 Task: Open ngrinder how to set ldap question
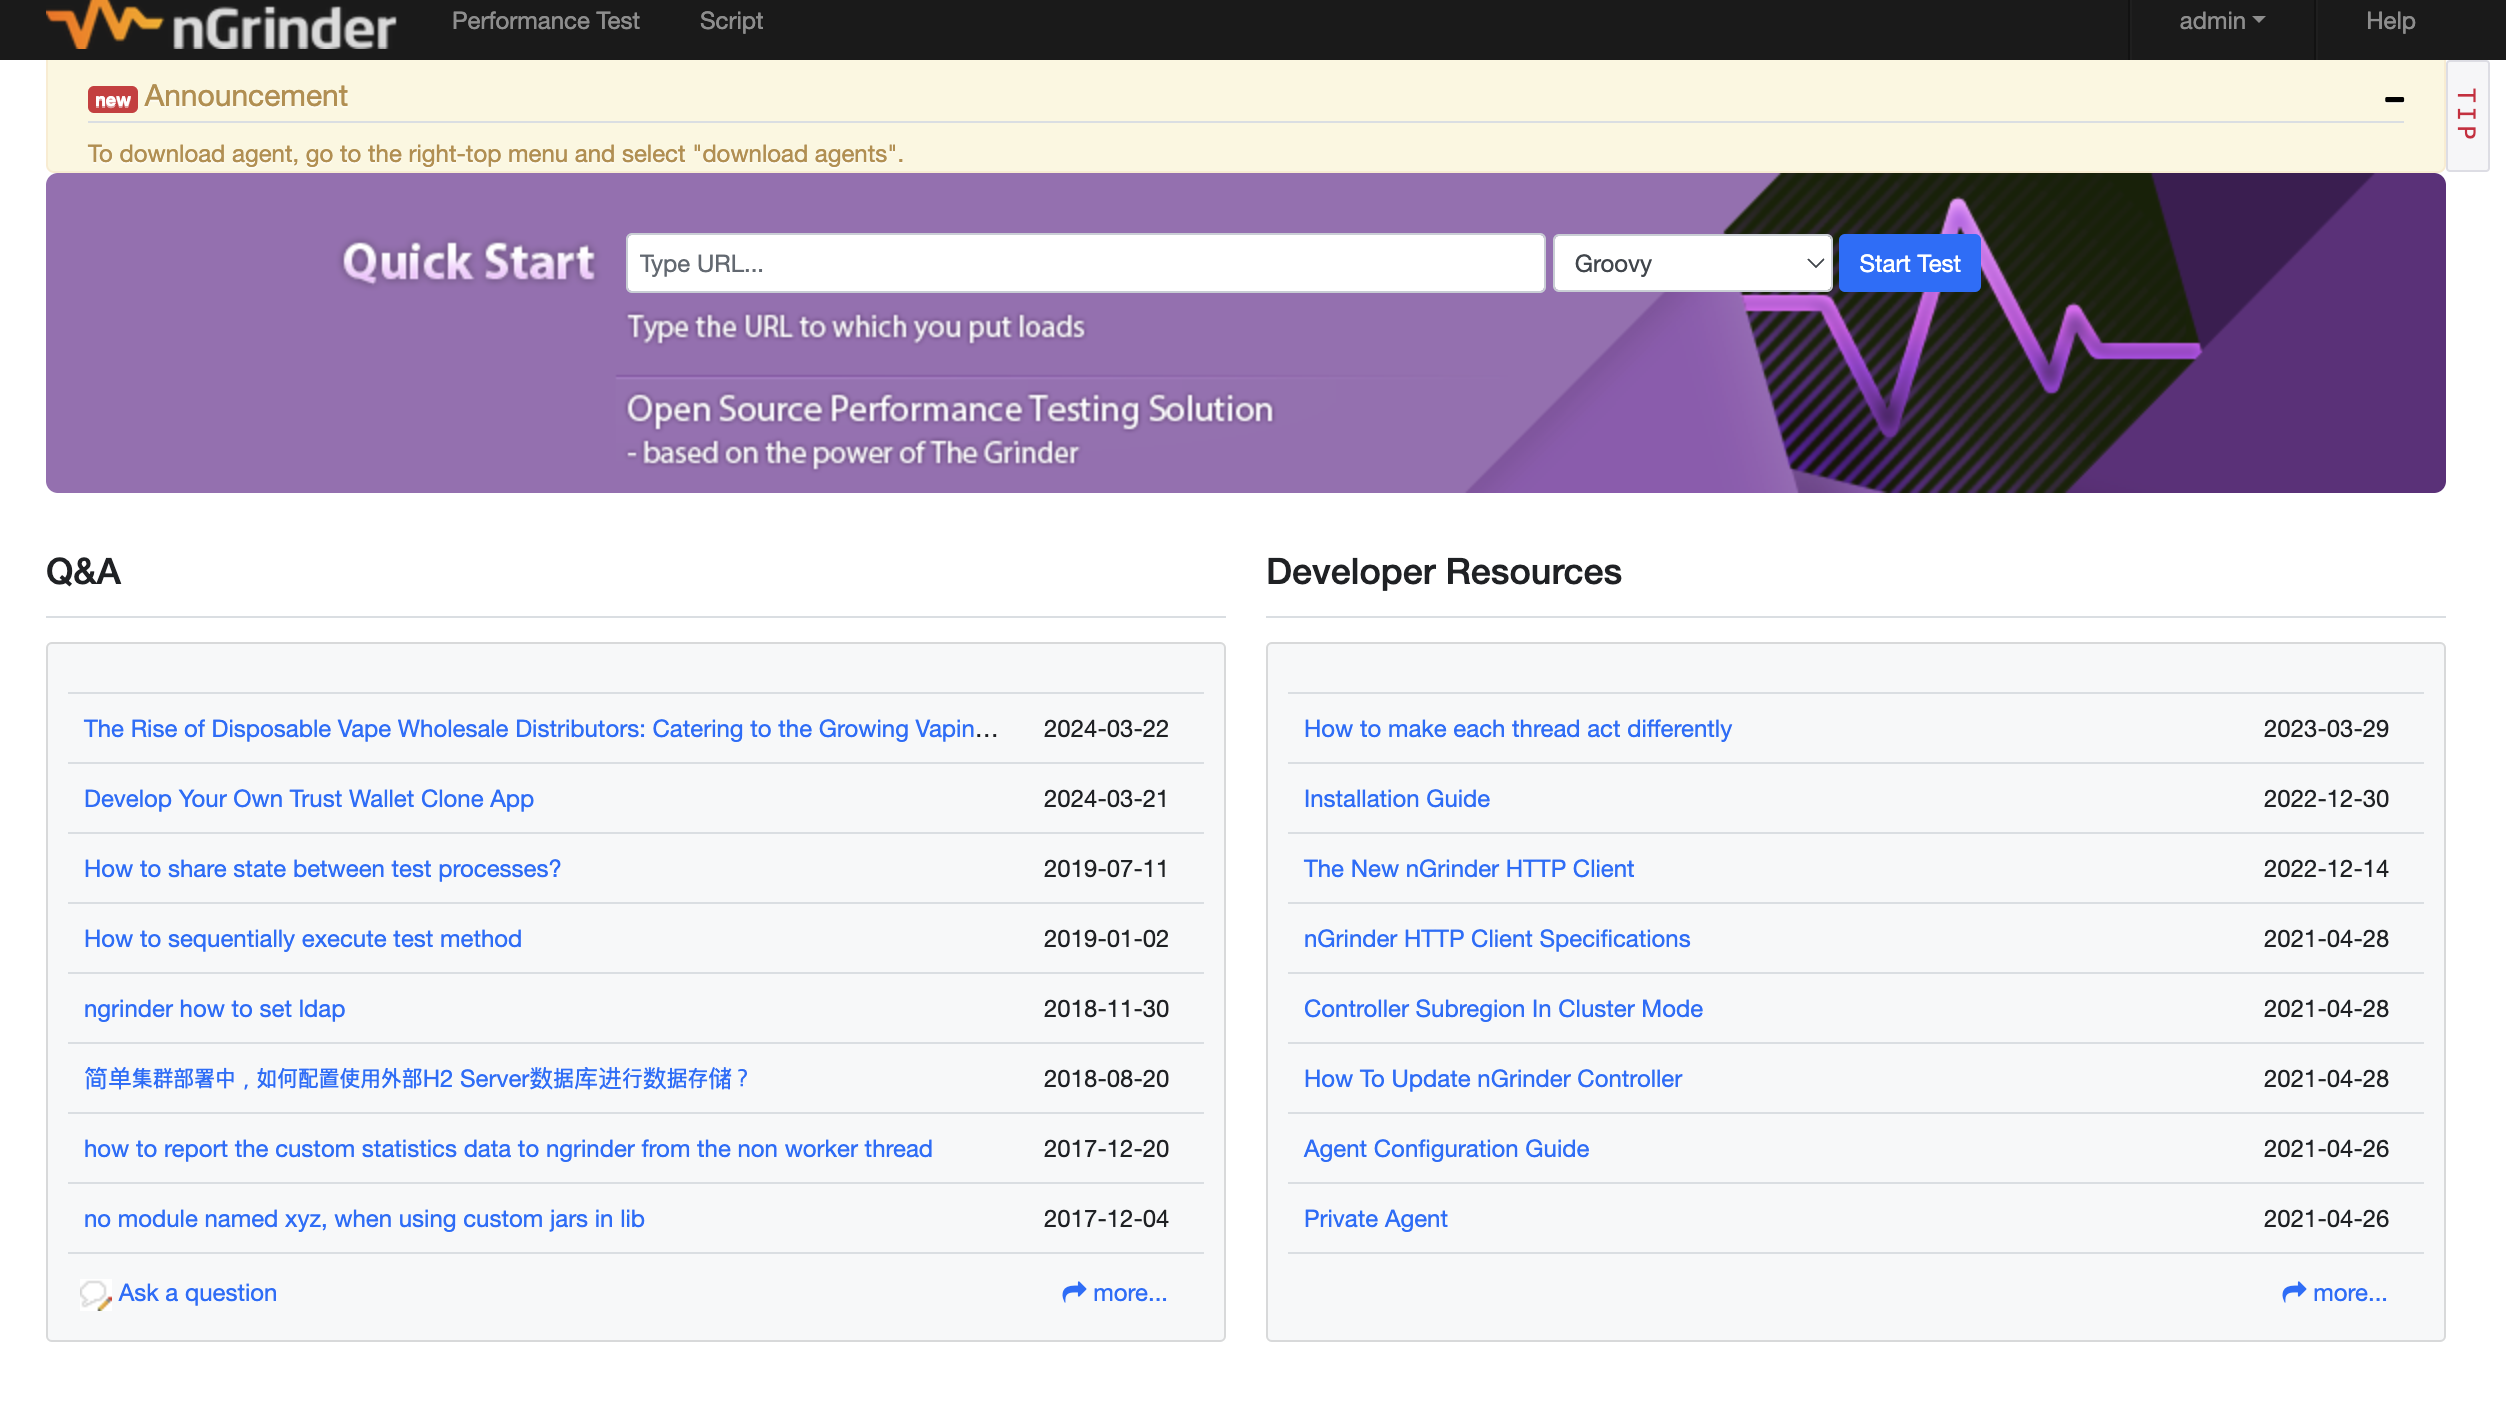(x=214, y=1009)
